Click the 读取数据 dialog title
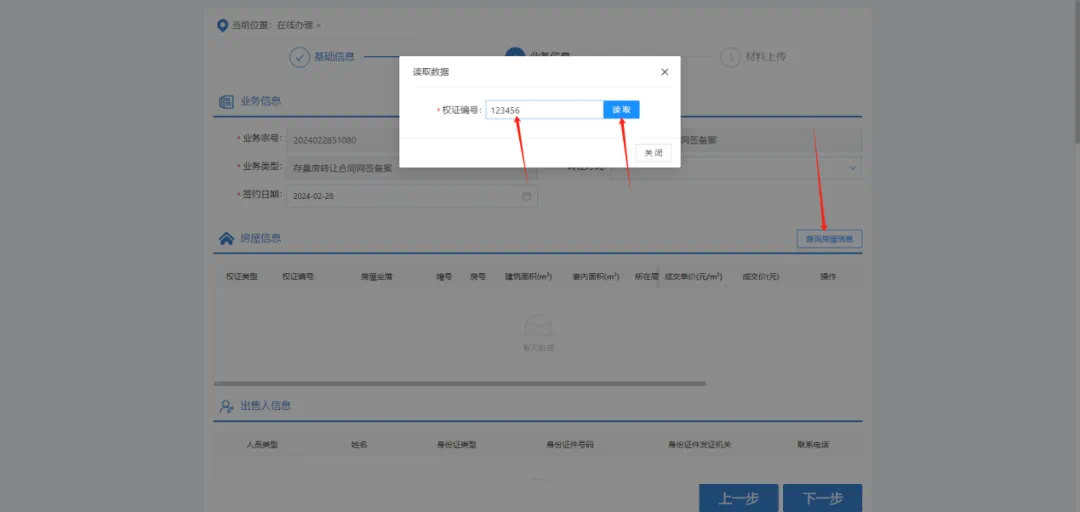 click(430, 72)
